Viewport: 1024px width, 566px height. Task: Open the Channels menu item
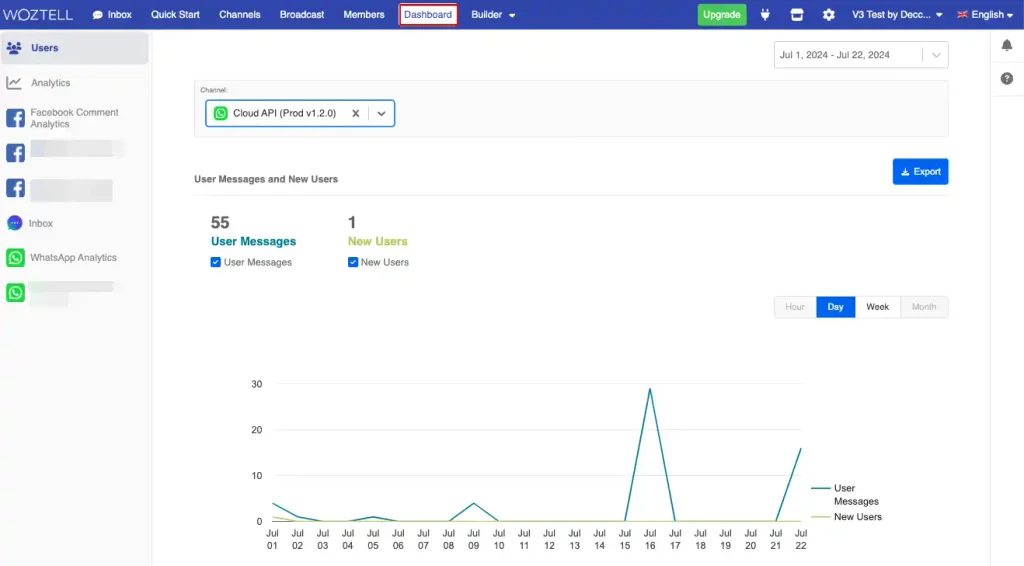coord(240,14)
